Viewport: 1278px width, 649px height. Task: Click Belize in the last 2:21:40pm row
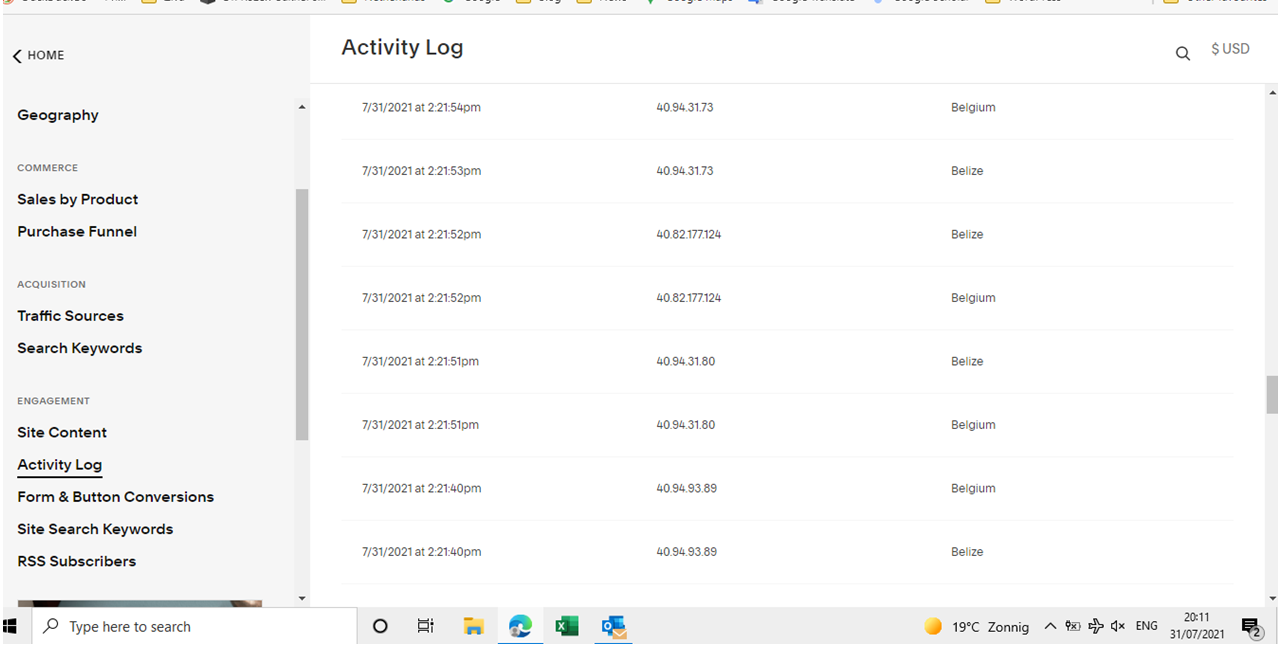(x=967, y=552)
